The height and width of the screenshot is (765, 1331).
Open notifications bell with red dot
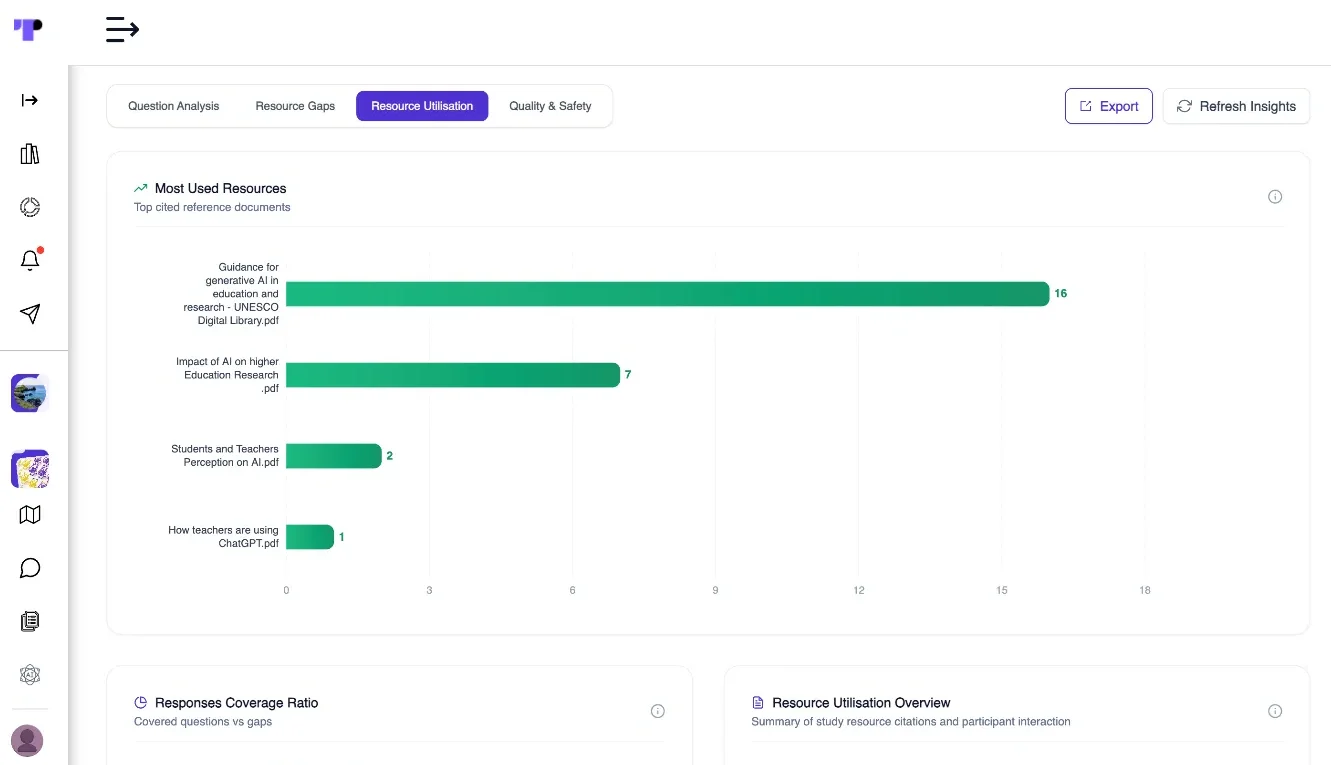[30, 260]
